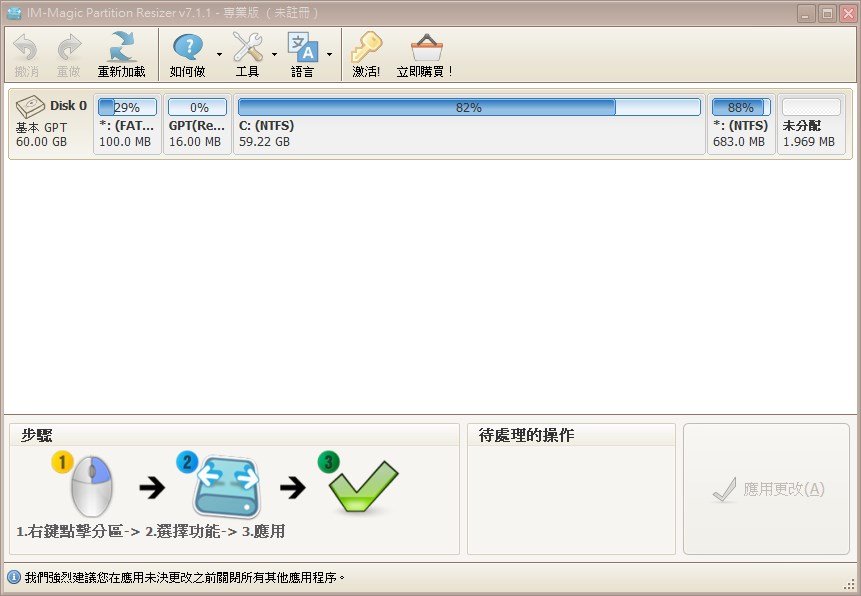Click the 0% usage bar
Viewport: 861px width, 596px height.
pyautogui.click(x=197, y=107)
